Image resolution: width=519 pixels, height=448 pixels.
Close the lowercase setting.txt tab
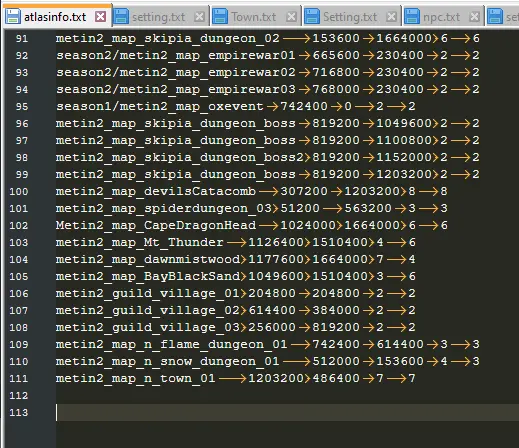point(199,17)
